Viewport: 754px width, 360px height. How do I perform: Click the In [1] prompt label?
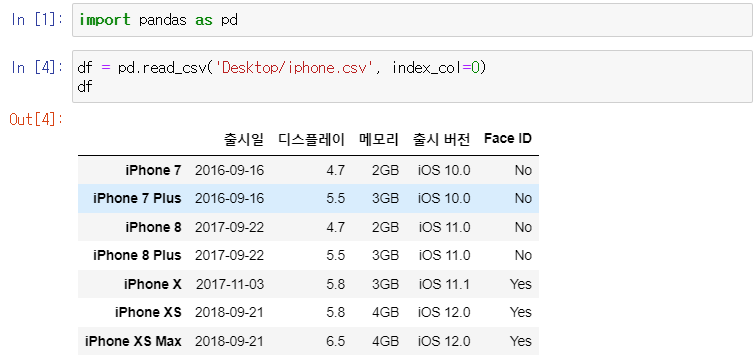pyautogui.click(x=37, y=20)
